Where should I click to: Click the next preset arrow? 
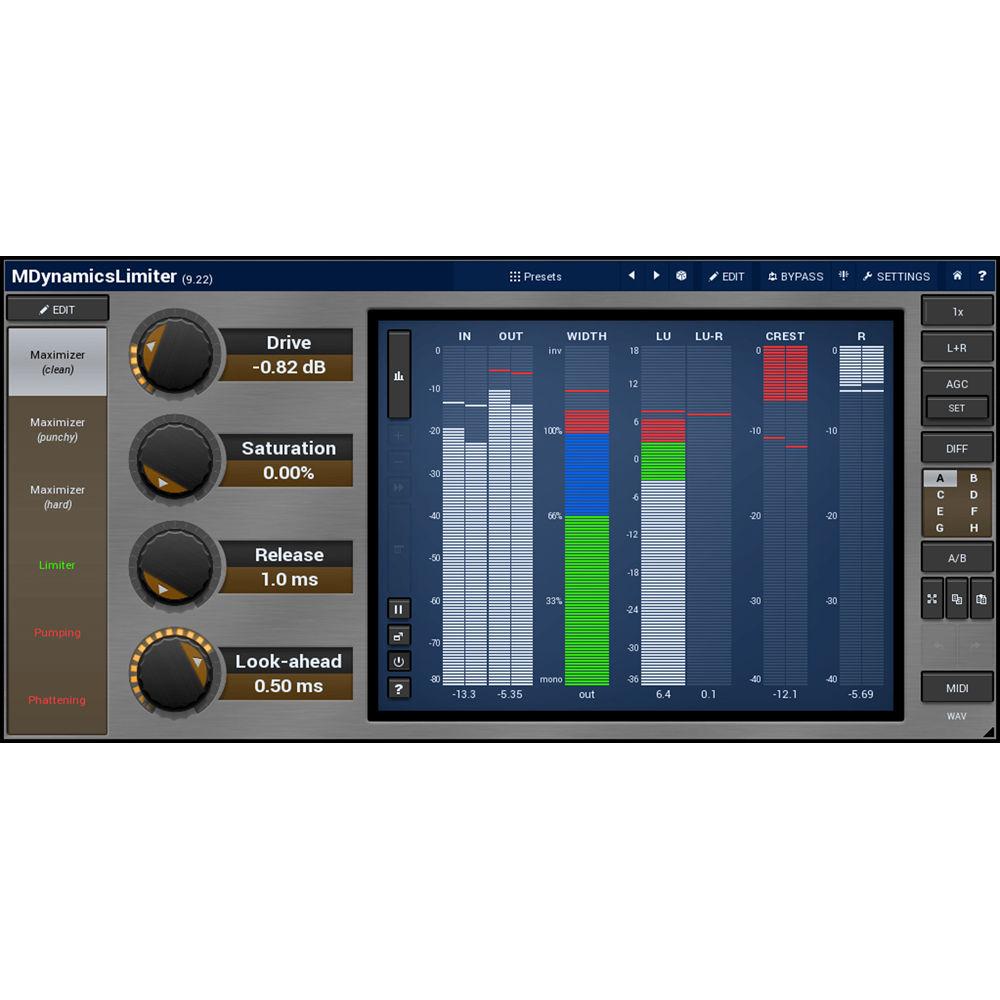coord(656,276)
